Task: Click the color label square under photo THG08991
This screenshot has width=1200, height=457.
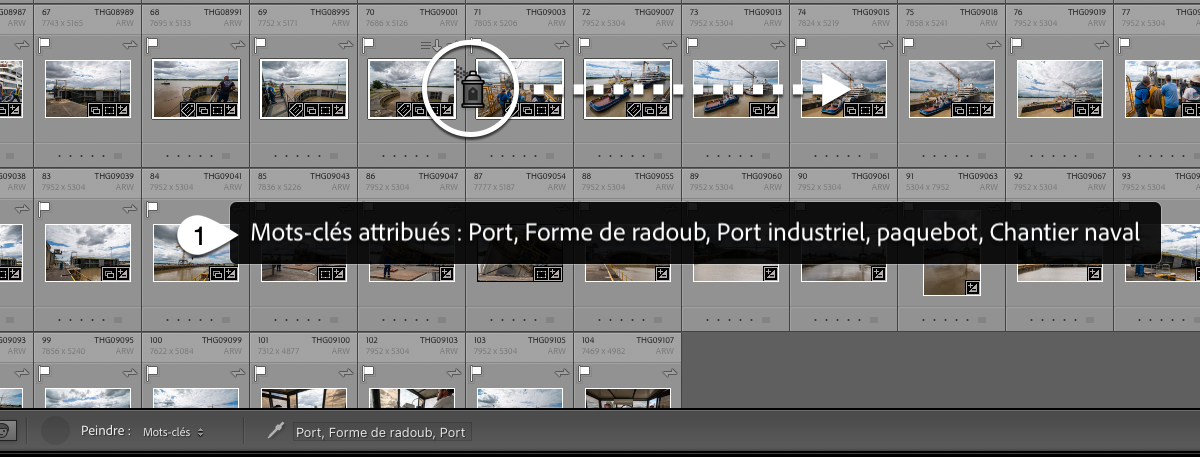Action: coord(226,155)
